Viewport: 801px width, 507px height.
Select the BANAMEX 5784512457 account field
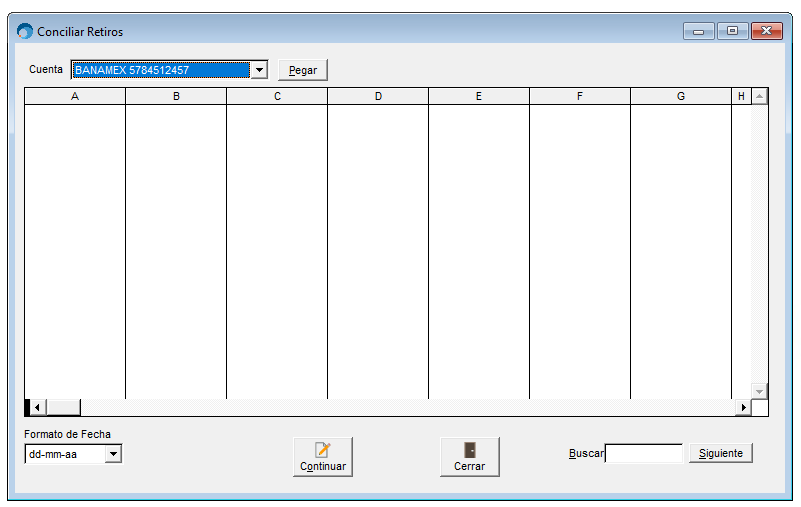click(x=161, y=70)
